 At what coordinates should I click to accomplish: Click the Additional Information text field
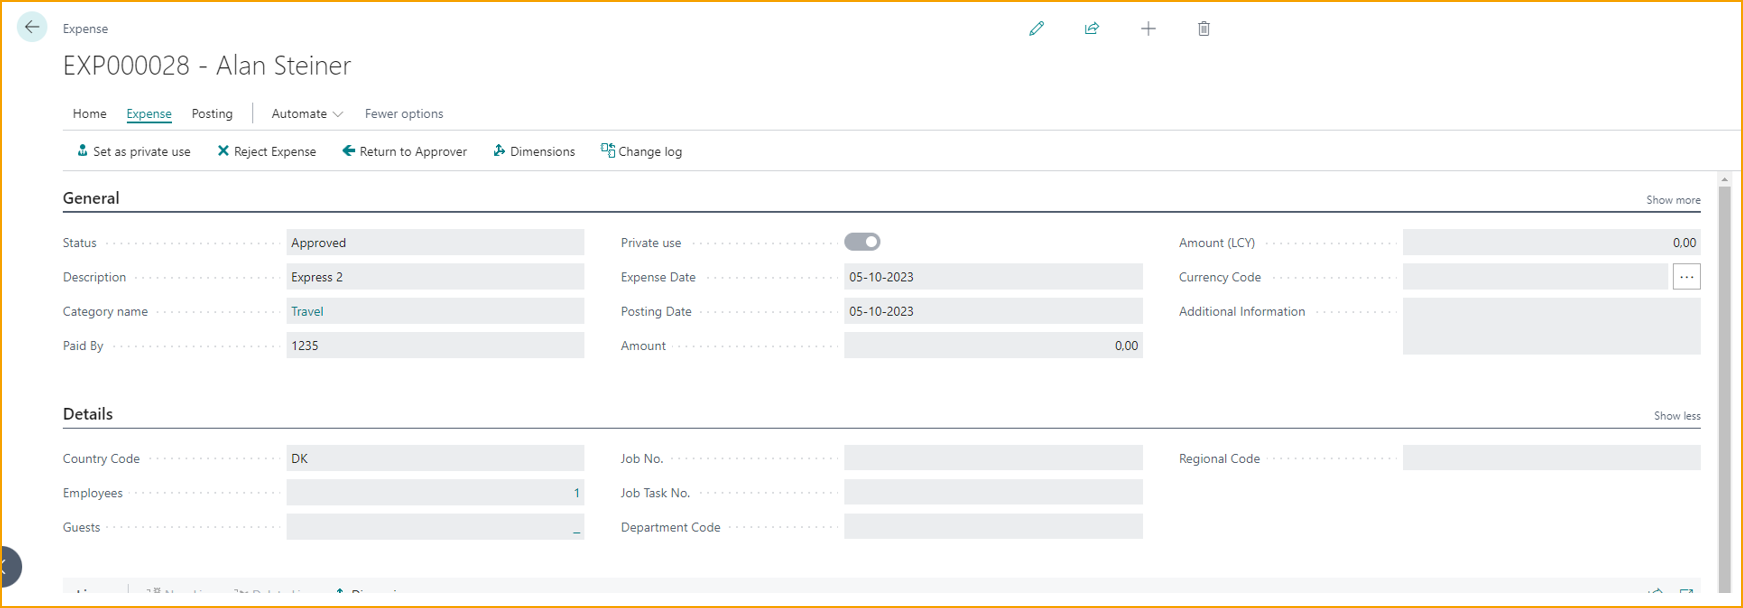(1550, 327)
